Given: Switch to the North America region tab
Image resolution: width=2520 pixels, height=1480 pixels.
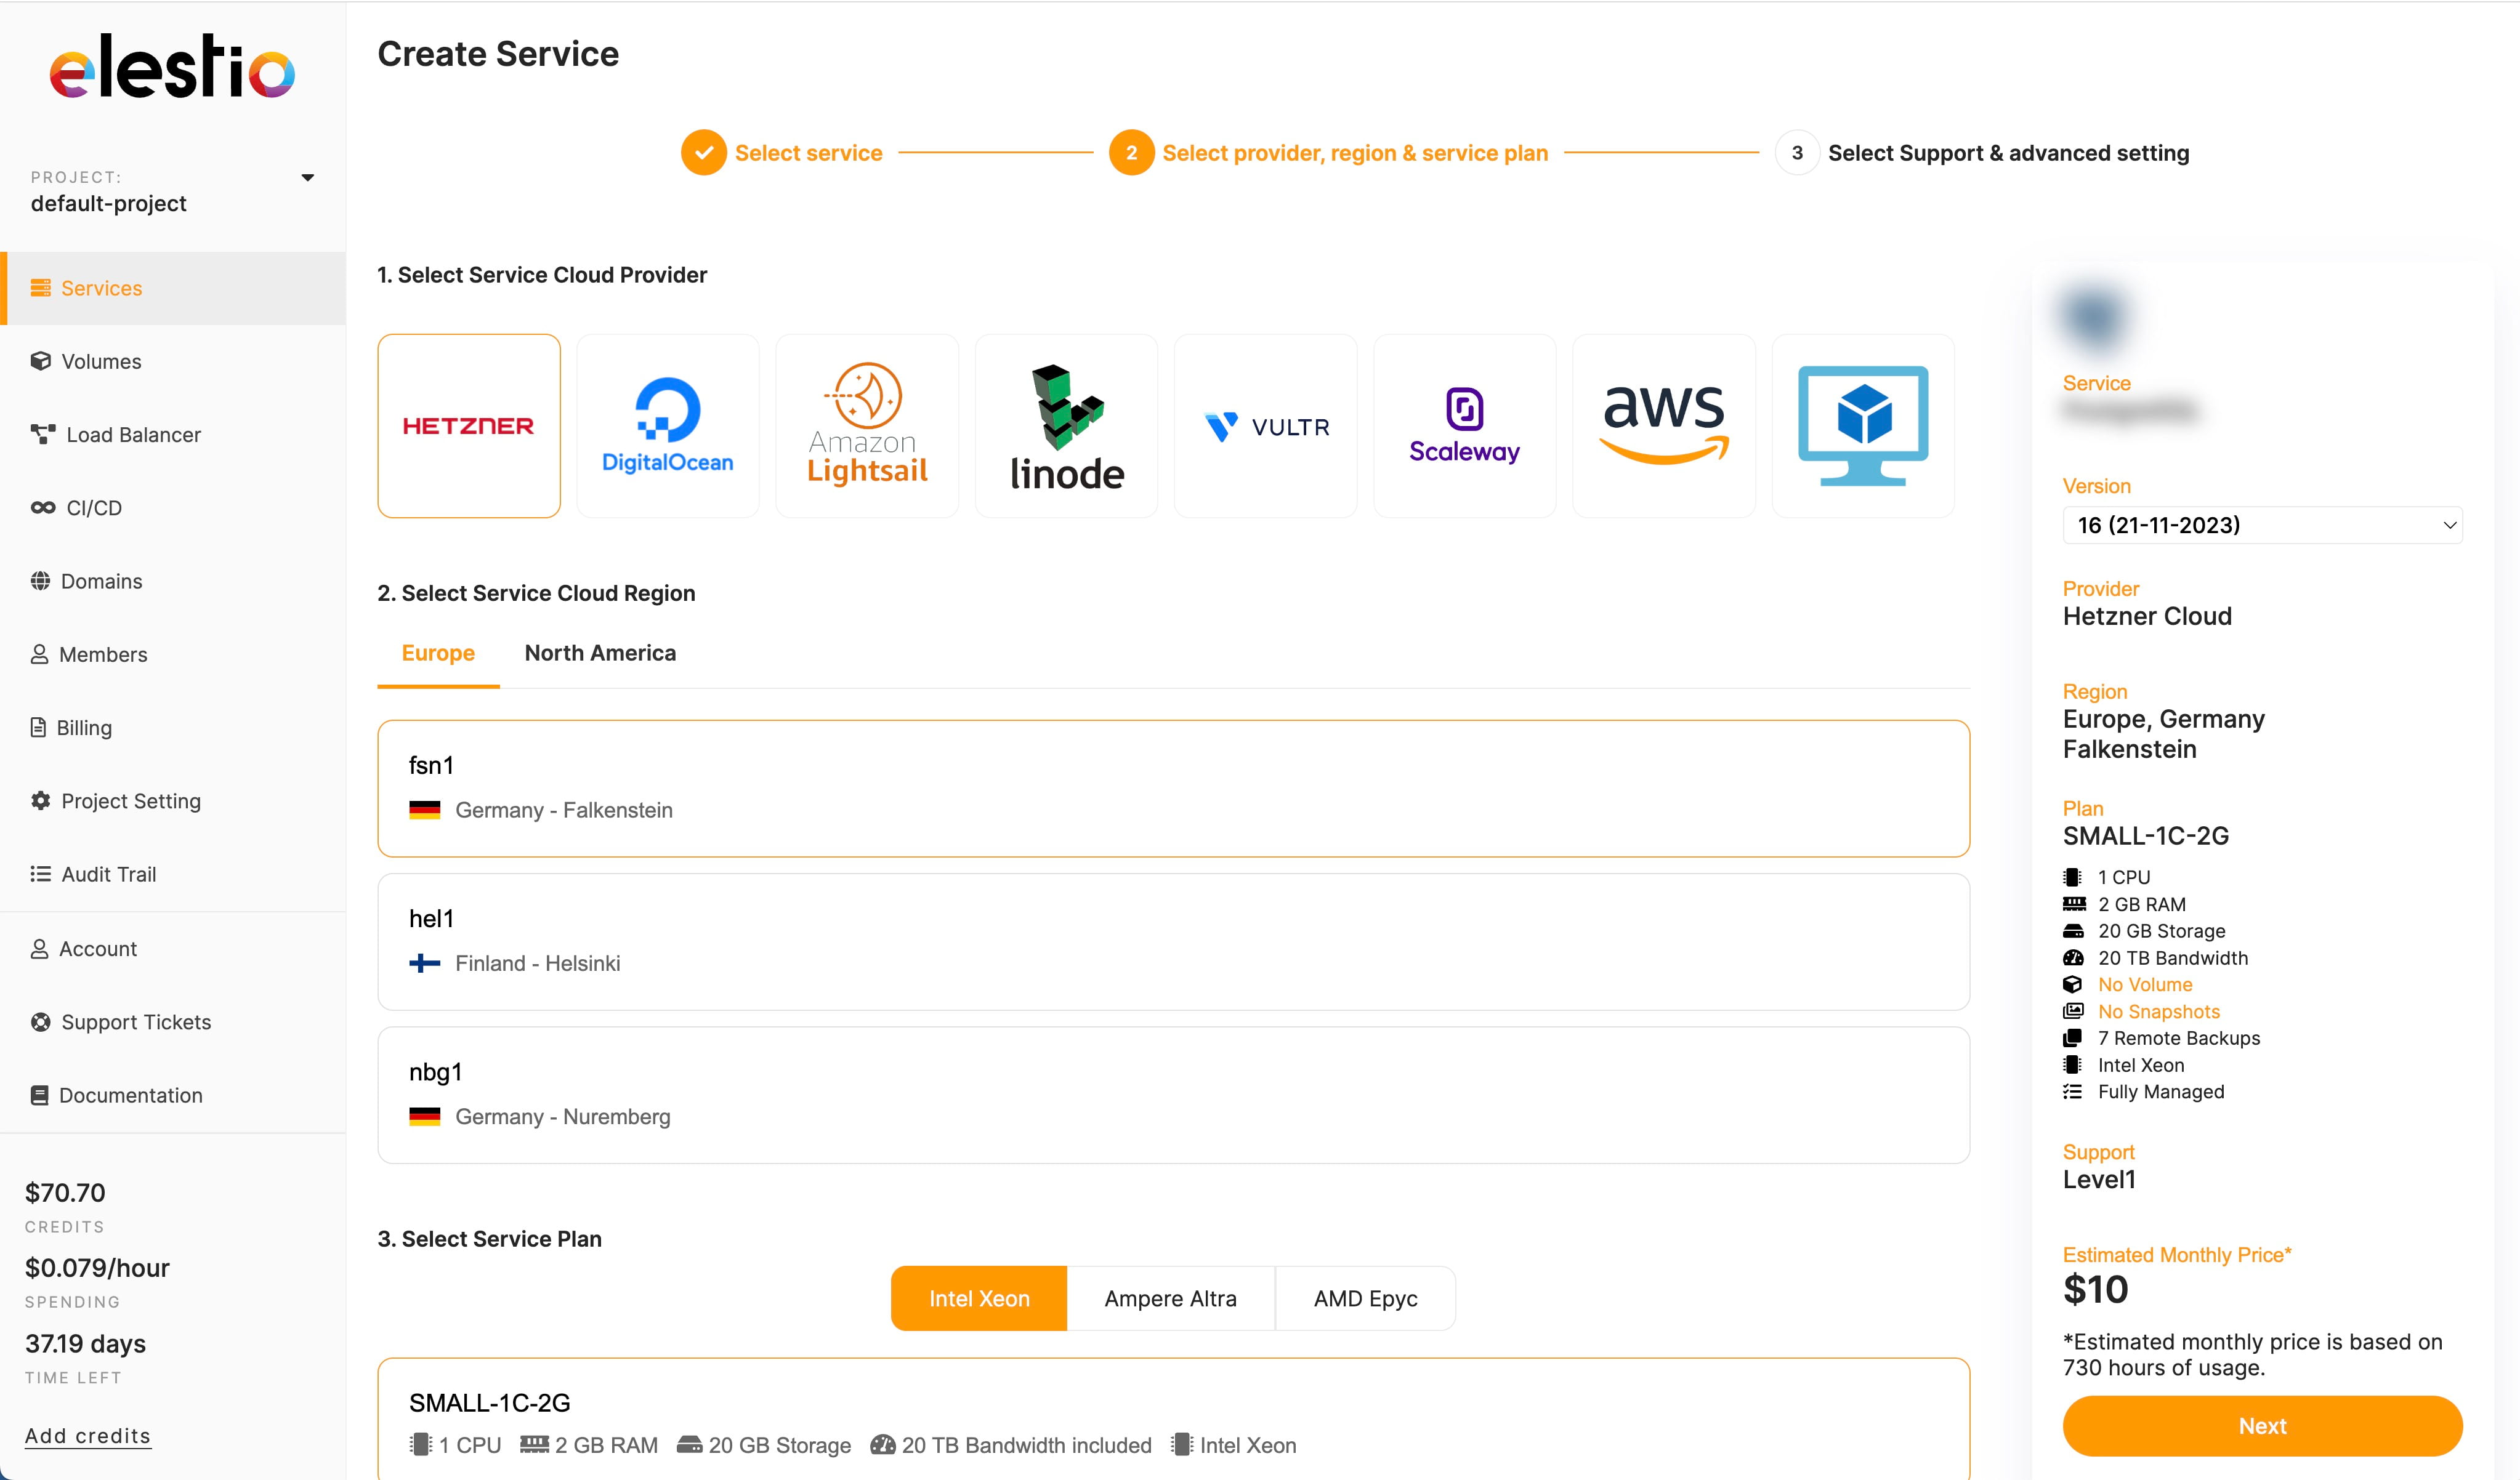Looking at the screenshot, I should [x=600, y=652].
